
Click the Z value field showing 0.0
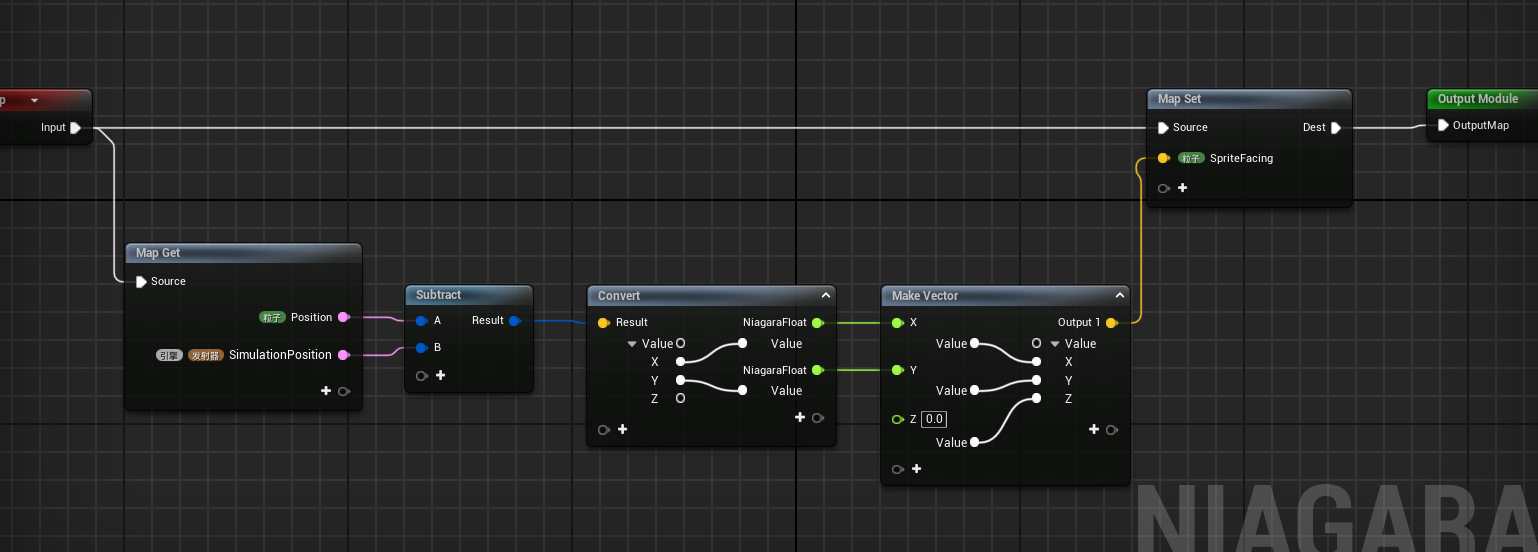coord(934,419)
